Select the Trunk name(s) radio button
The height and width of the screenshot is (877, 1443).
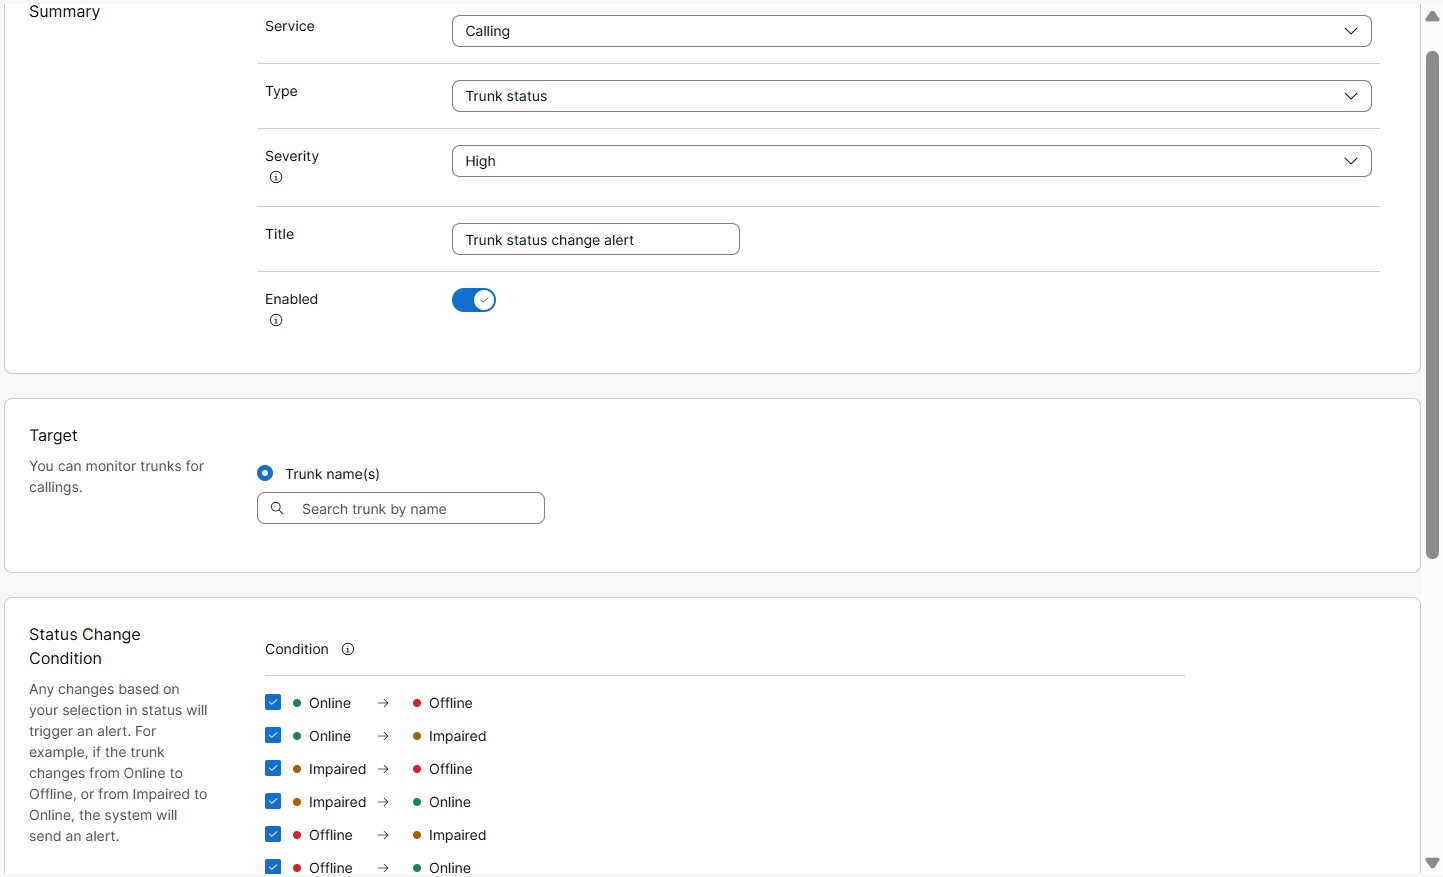pyautogui.click(x=265, y=473)
